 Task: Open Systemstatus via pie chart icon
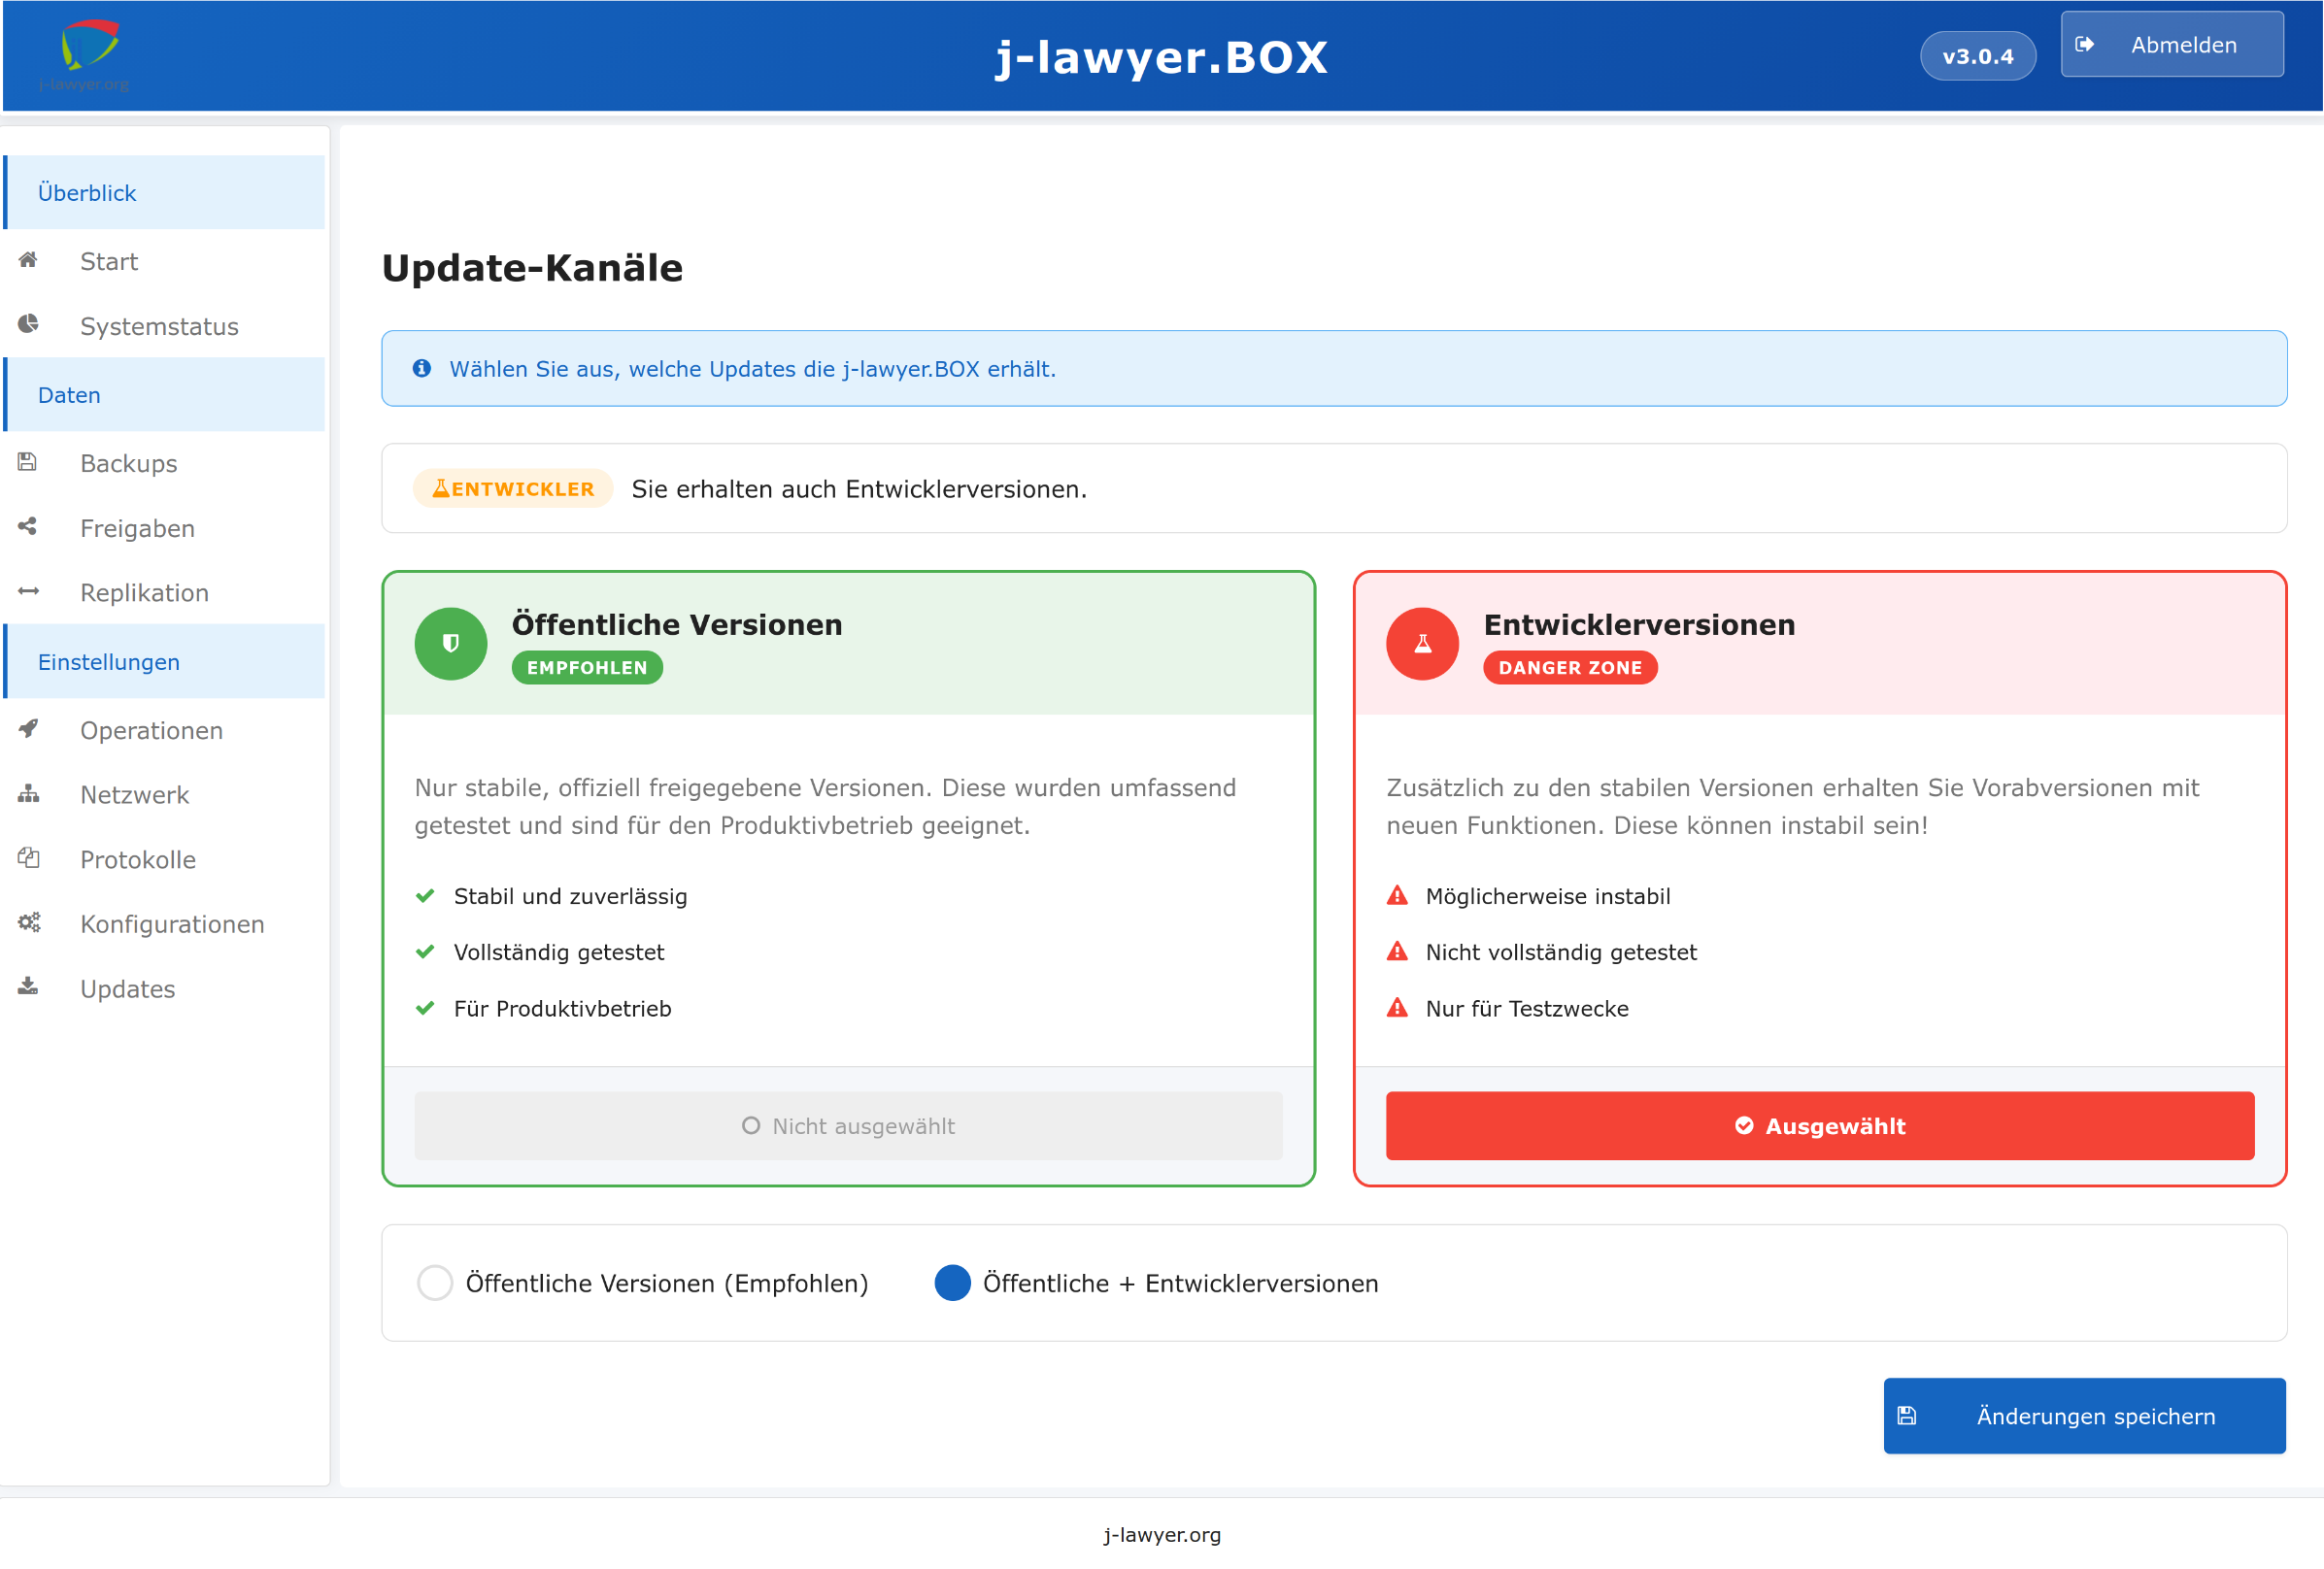coord(28,324)
